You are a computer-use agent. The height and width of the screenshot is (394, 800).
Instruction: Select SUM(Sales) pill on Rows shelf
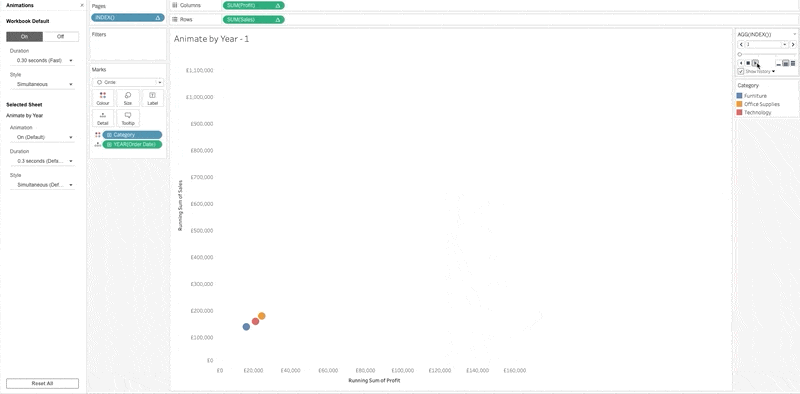click(254, 19)
